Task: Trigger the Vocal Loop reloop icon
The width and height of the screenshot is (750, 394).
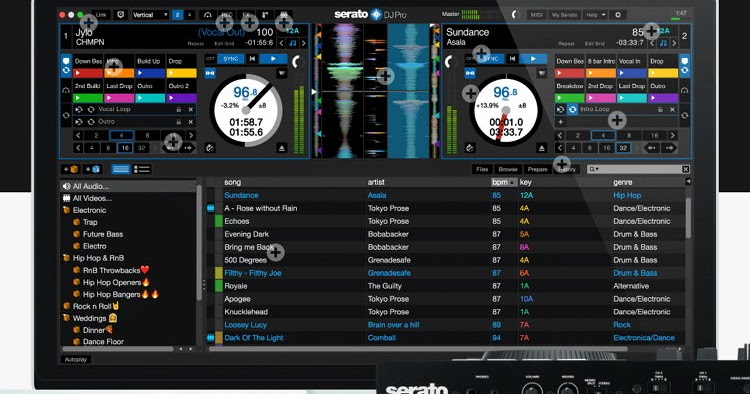Action: (x=79, y=109)
